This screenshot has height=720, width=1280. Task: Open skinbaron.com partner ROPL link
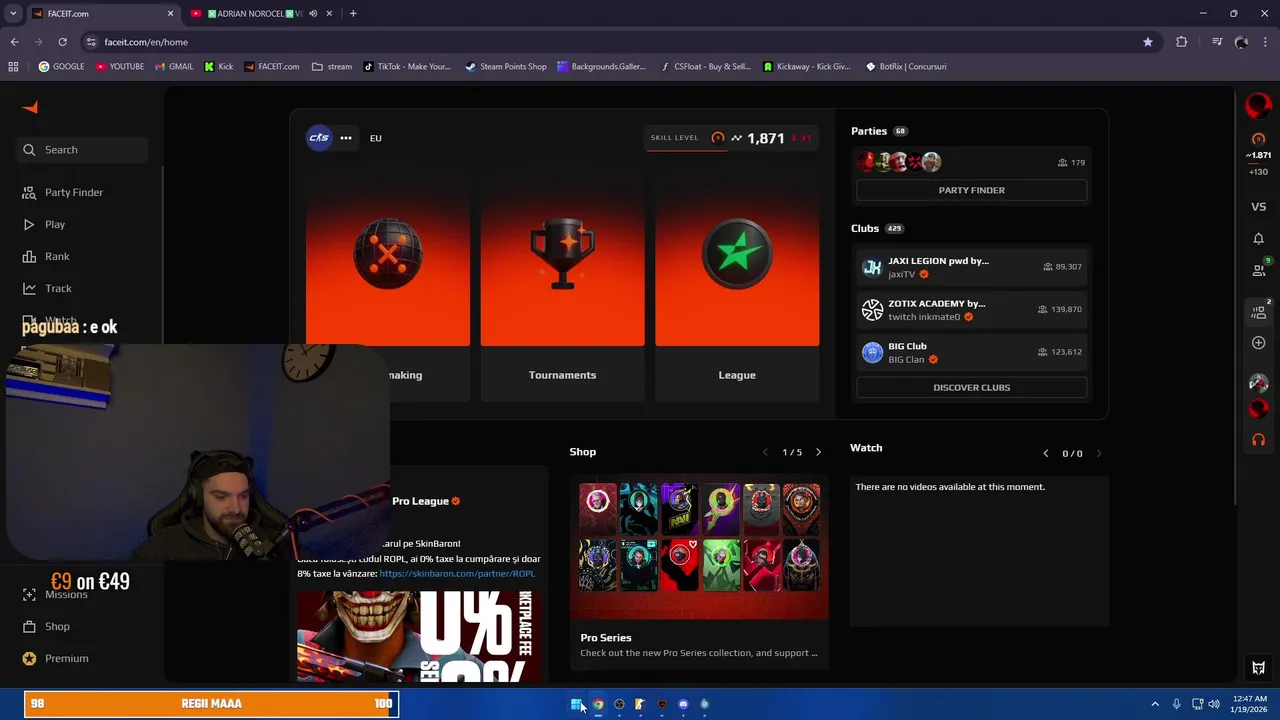click(x=457, y=573)
